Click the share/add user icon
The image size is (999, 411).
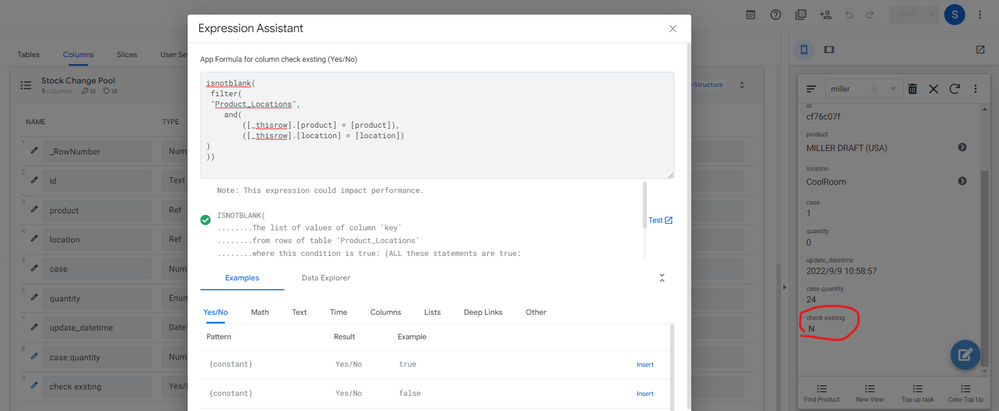click(x=826, y=15)
